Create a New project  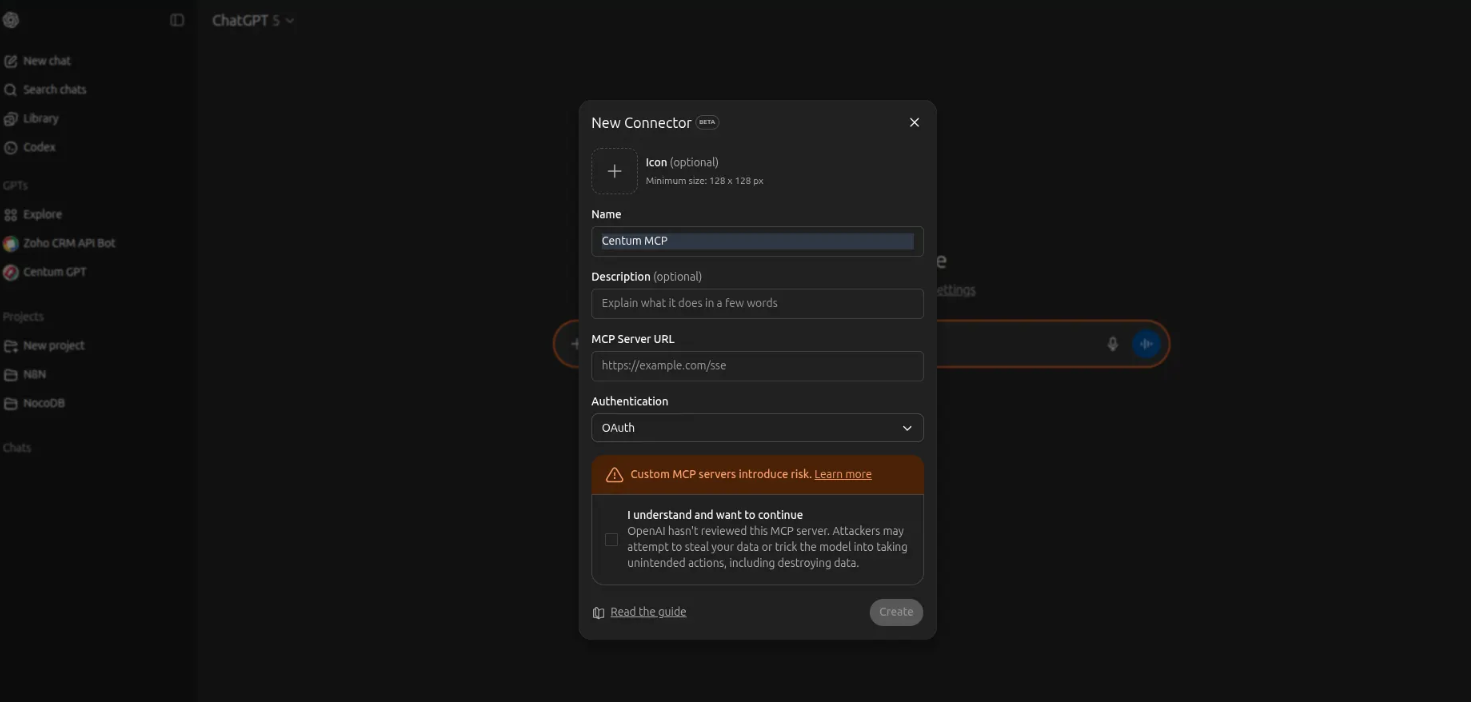(x=54, y=346)
